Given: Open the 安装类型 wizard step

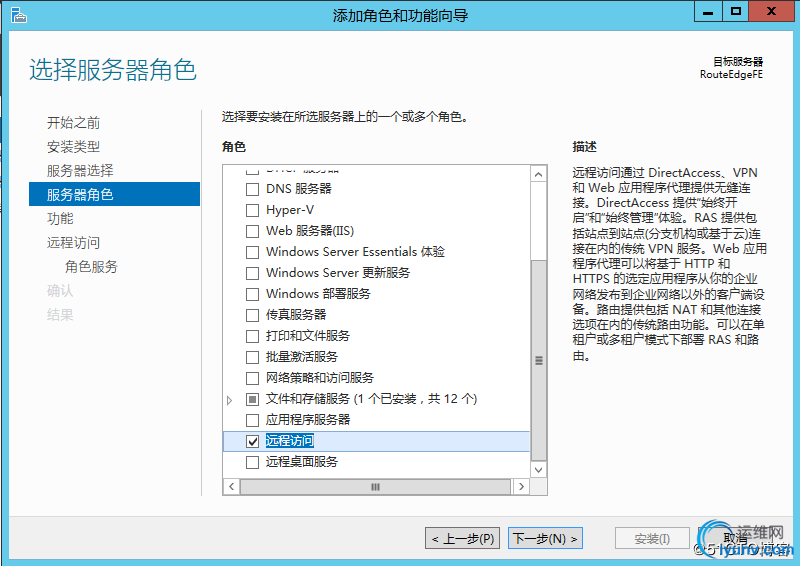Looking at the screenshot, I should coord(73,147).
